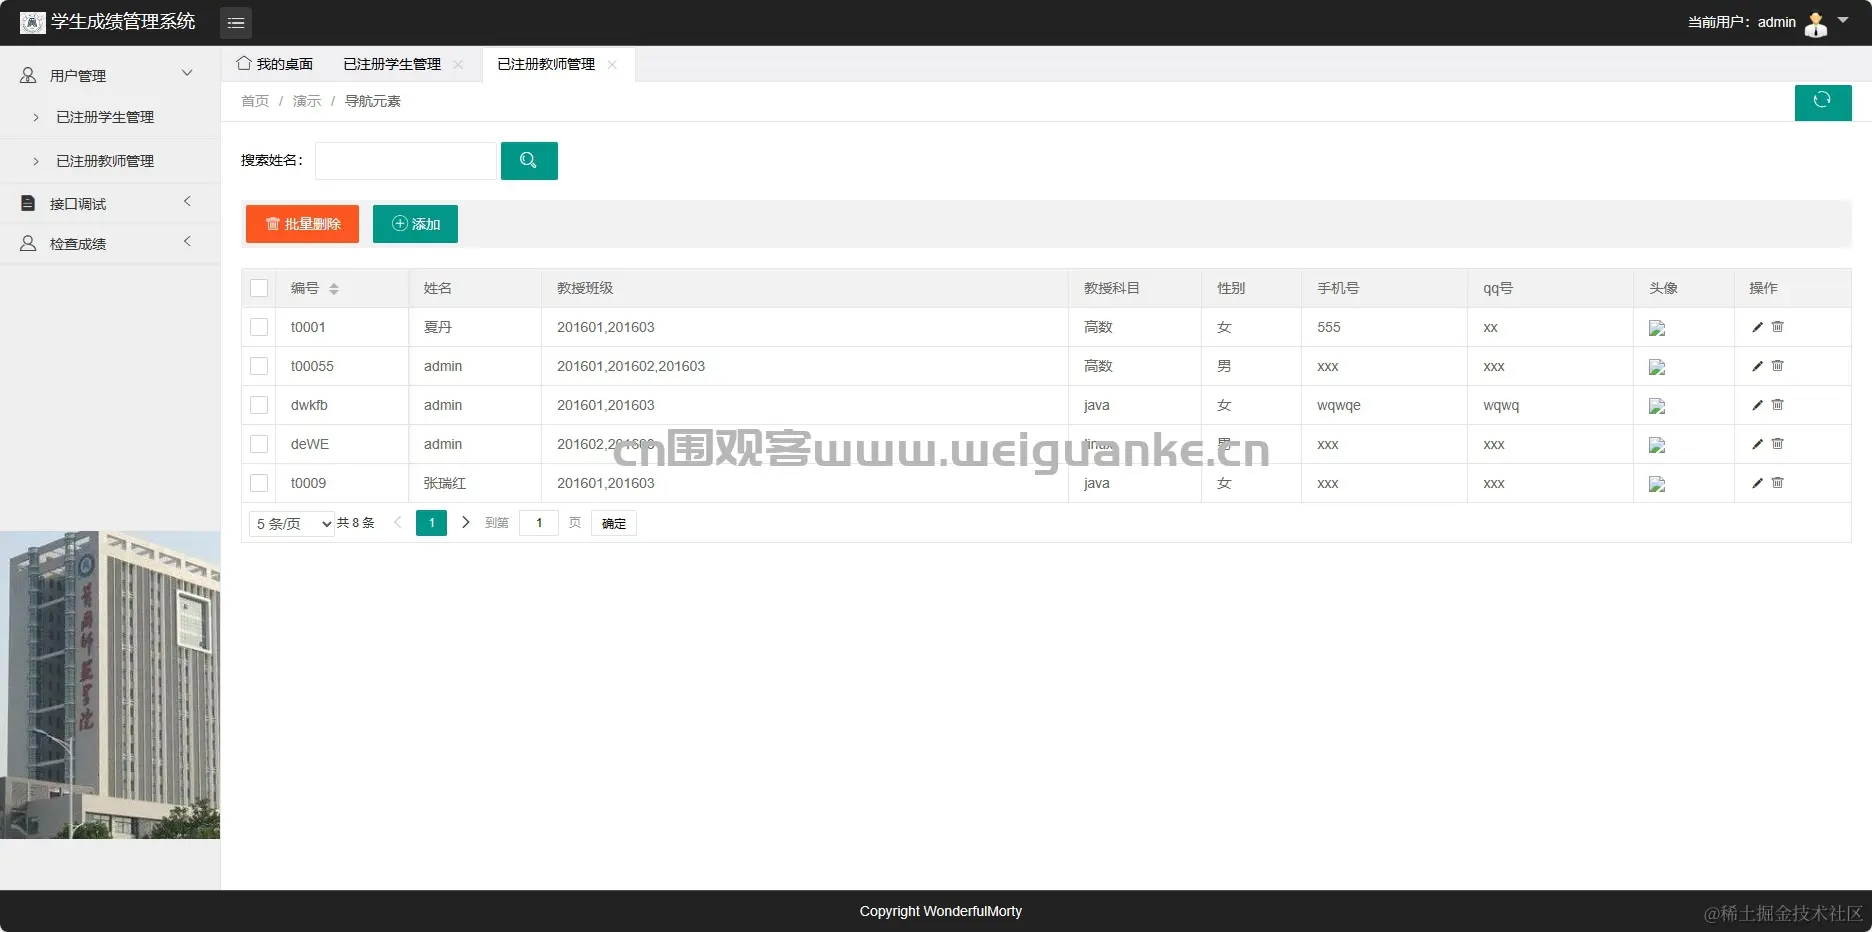The image size is (1872, 932).
Task: Close the 已注册学生管理 tab
Action: 458,64
